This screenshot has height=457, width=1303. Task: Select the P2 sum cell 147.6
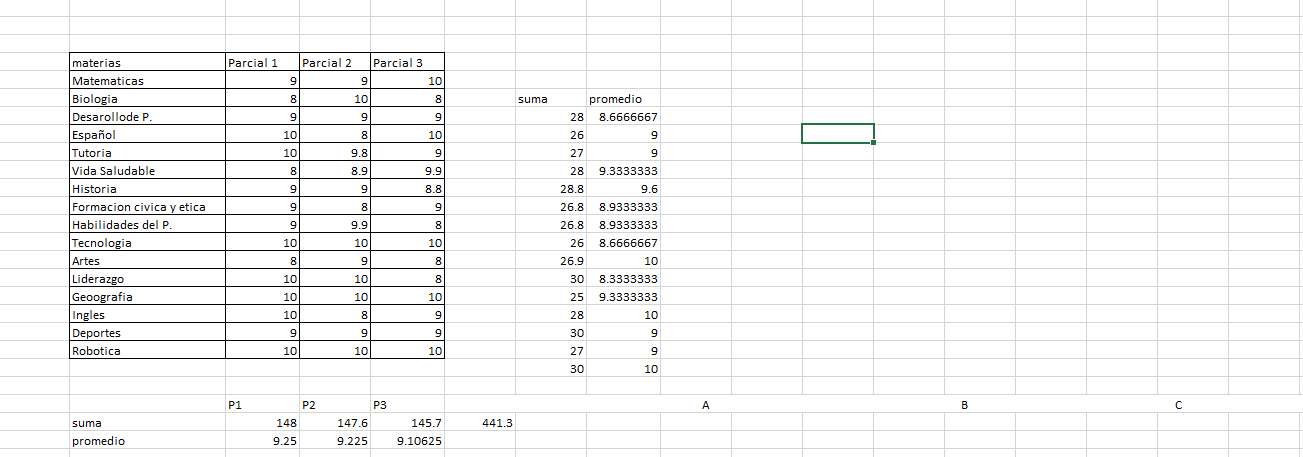click(334, 423)
